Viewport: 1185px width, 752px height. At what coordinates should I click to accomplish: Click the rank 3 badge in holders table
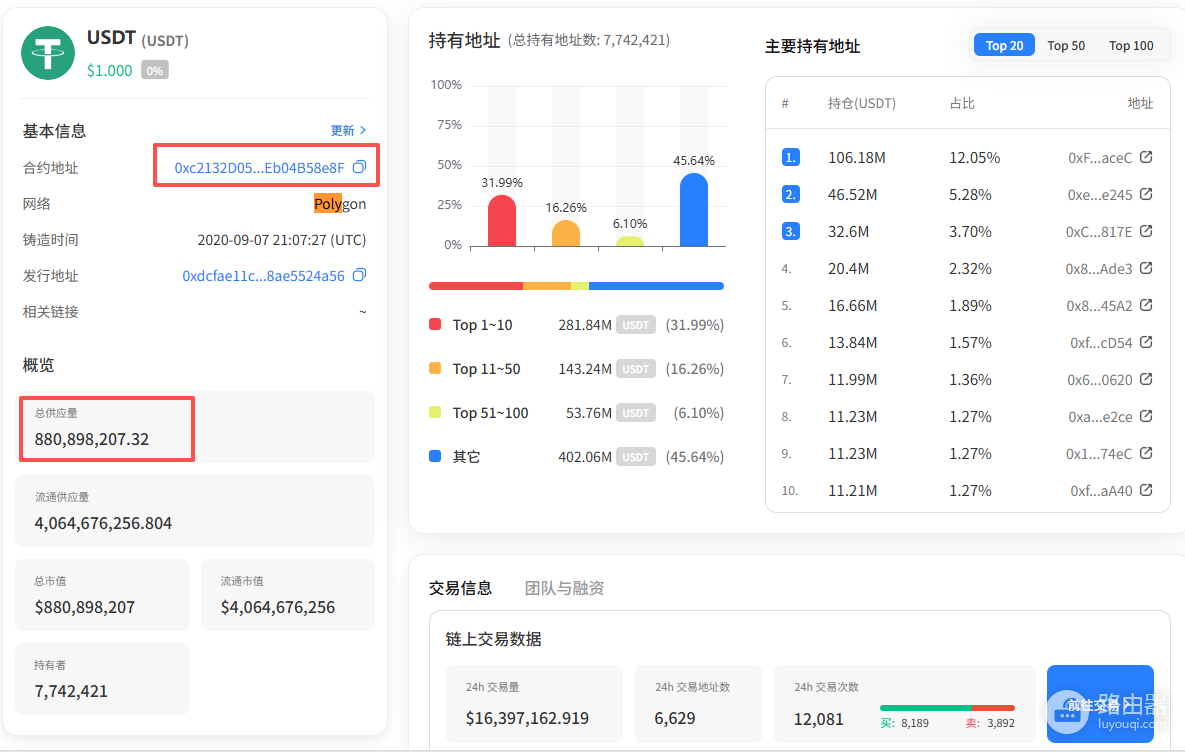tap(791, 231)
